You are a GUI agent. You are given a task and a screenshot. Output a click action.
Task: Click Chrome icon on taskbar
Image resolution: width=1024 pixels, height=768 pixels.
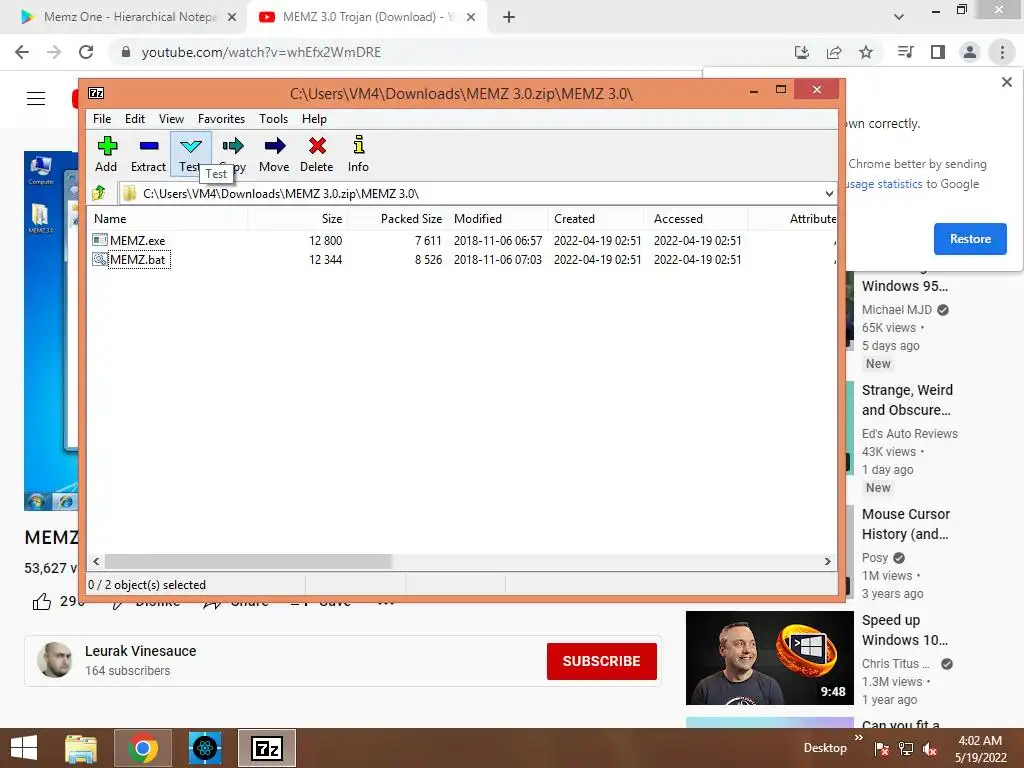click(x=143, y=748)
